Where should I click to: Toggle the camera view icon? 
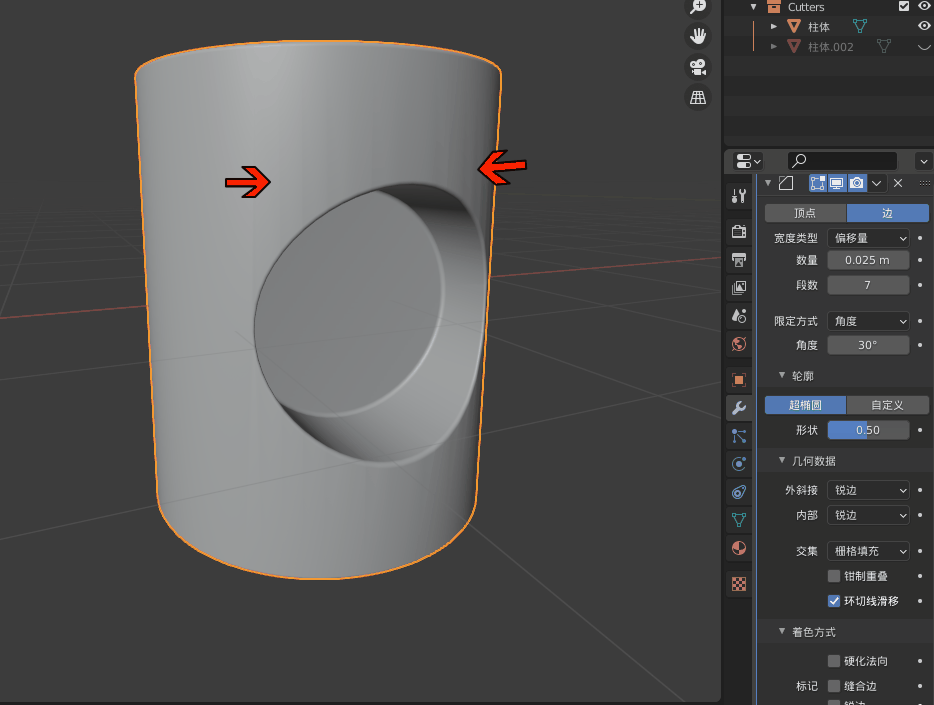[698, 67]
